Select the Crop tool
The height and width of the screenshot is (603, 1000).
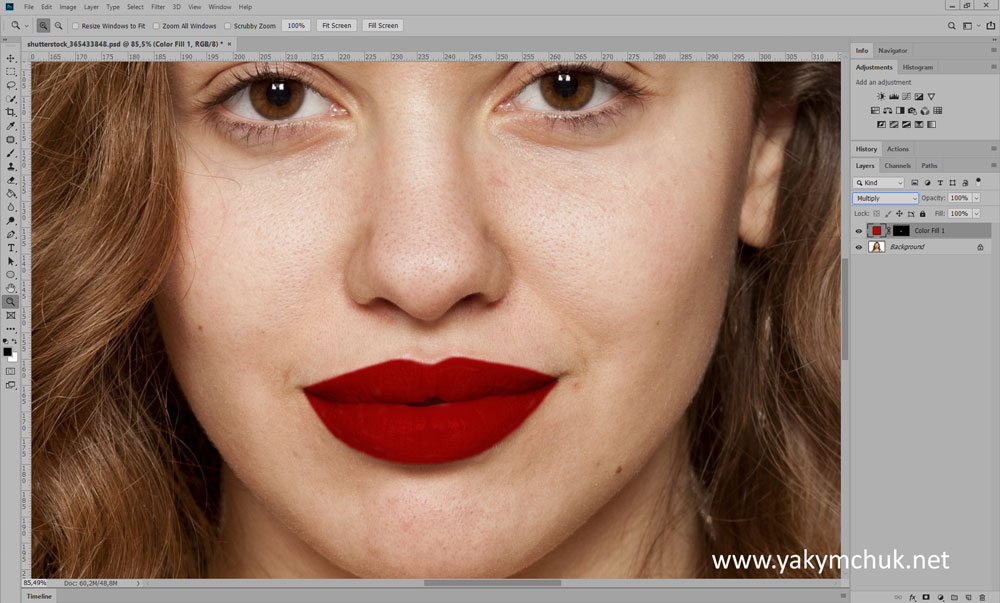(x=11, y=112)
